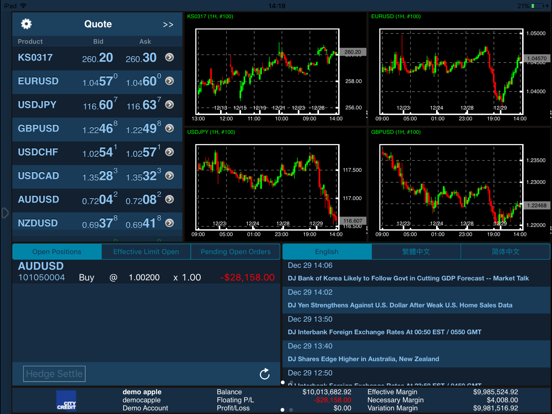Viewport: 552px width, 414px height.
Task: Click the Effective Margin value $9,985,524.92
Action: coord(496,392)
